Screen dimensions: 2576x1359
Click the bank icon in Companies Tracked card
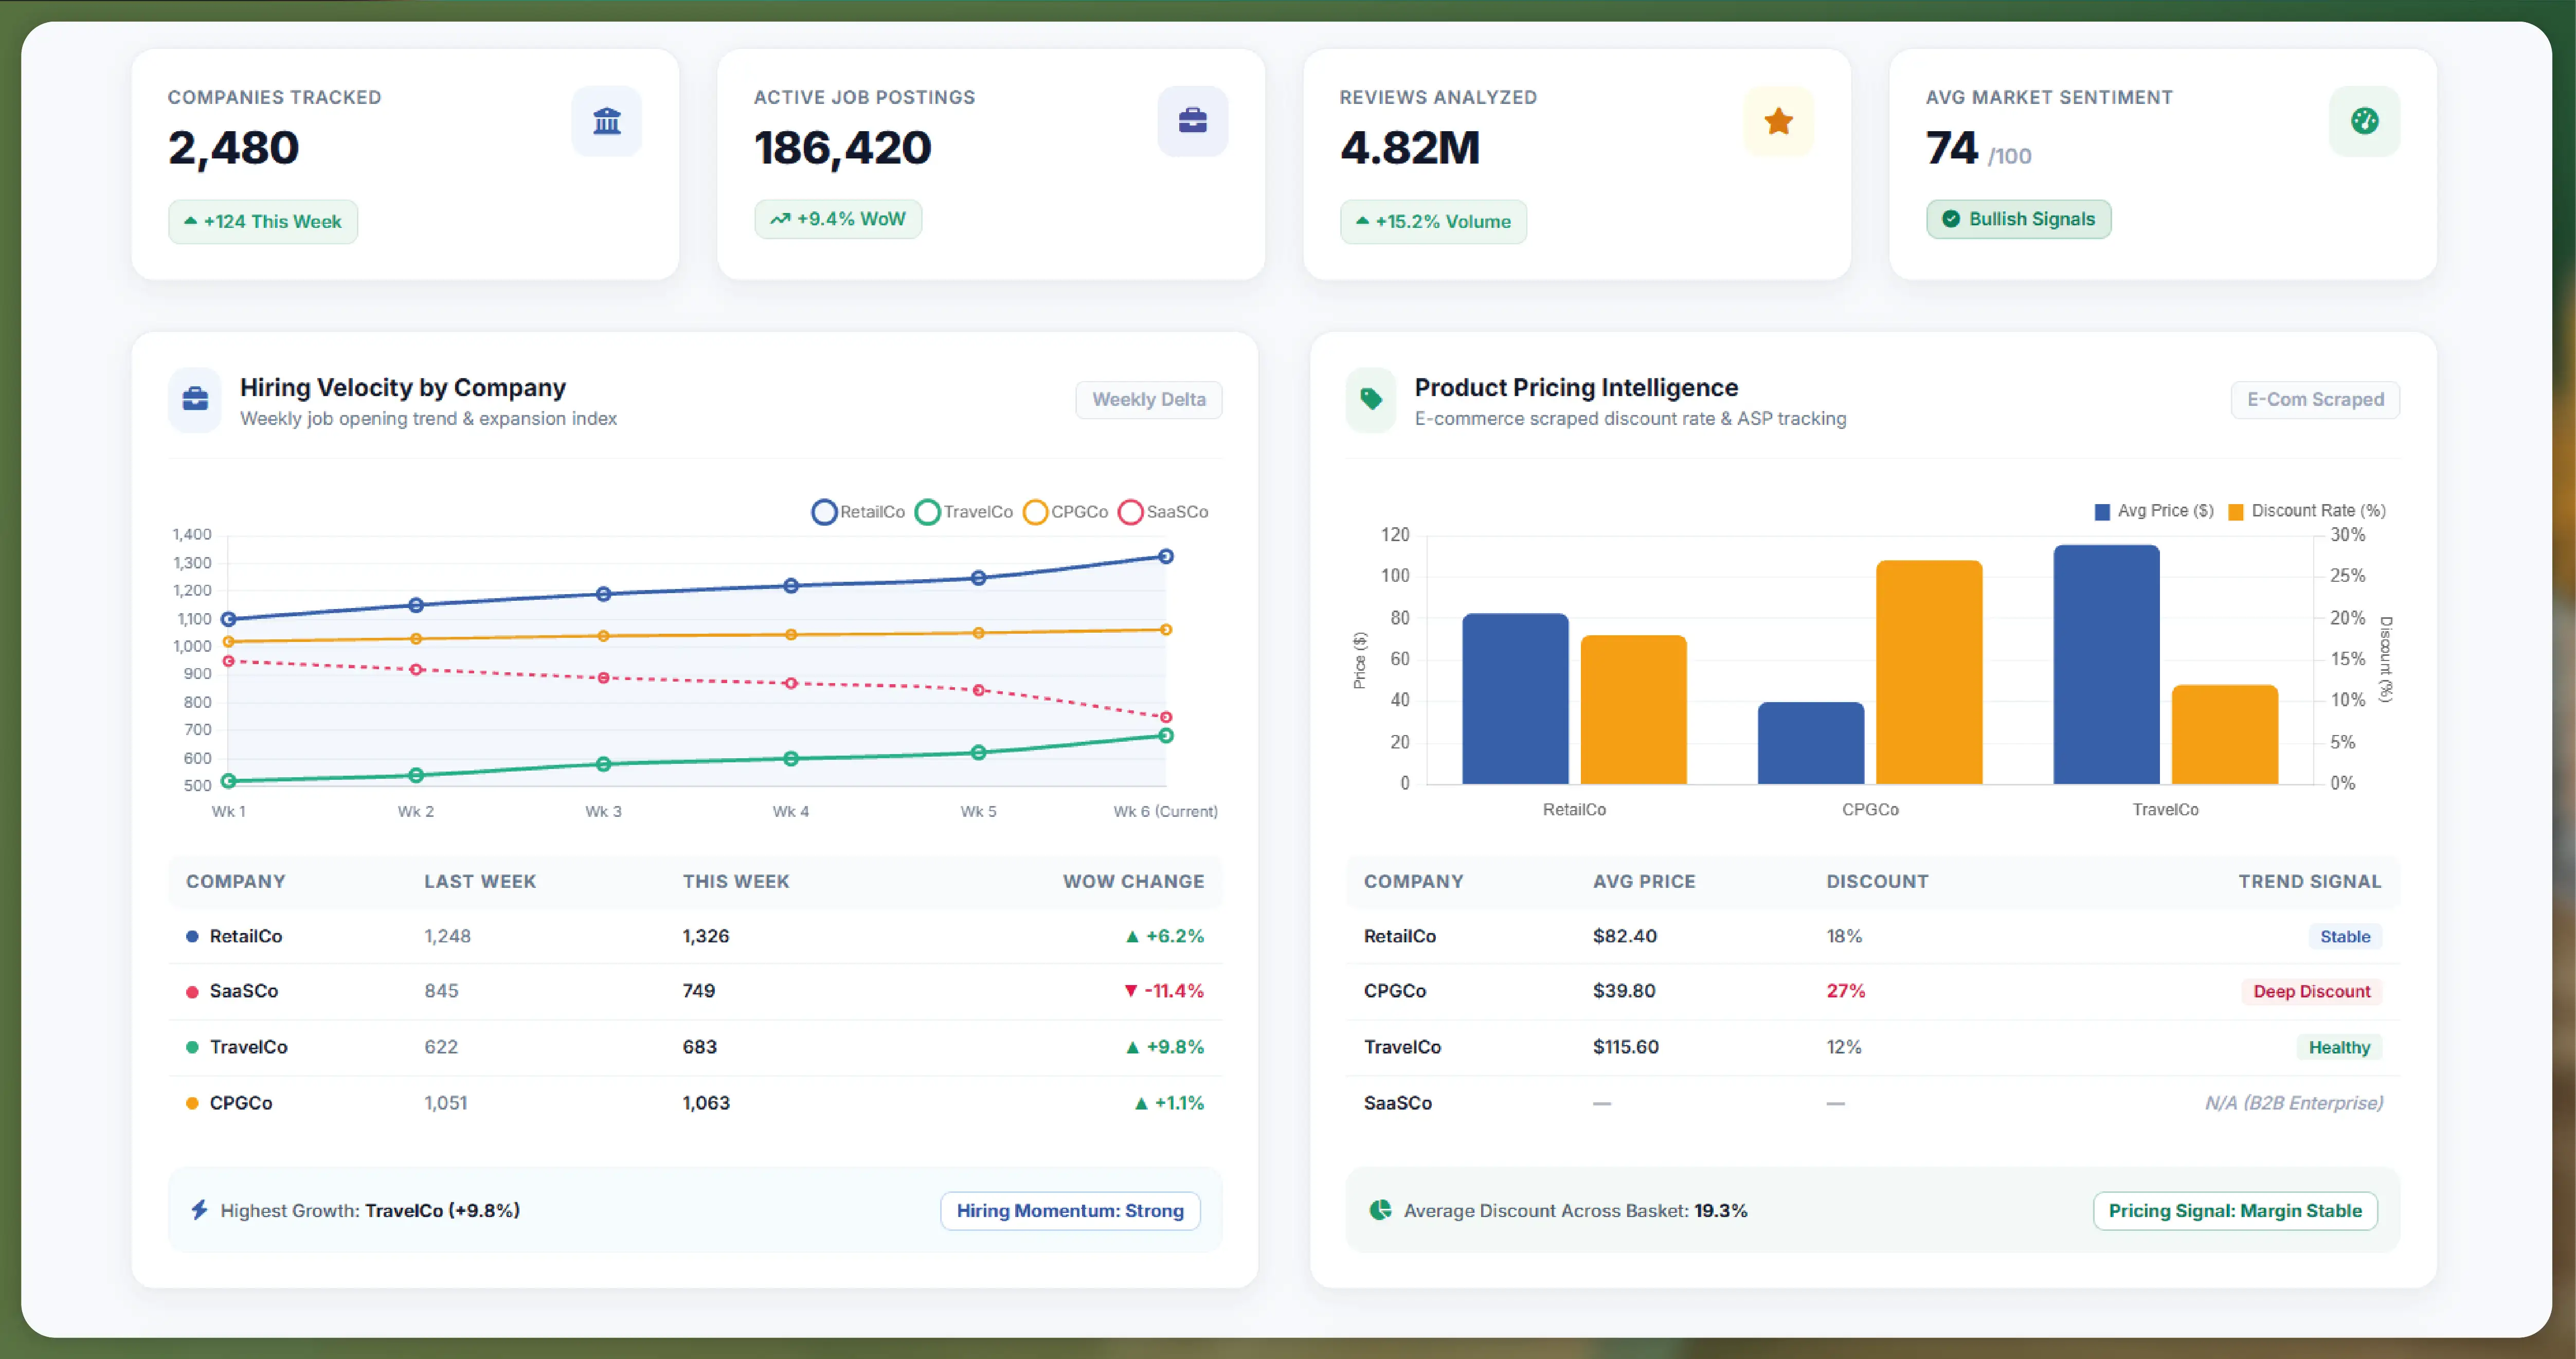(607, 121)
